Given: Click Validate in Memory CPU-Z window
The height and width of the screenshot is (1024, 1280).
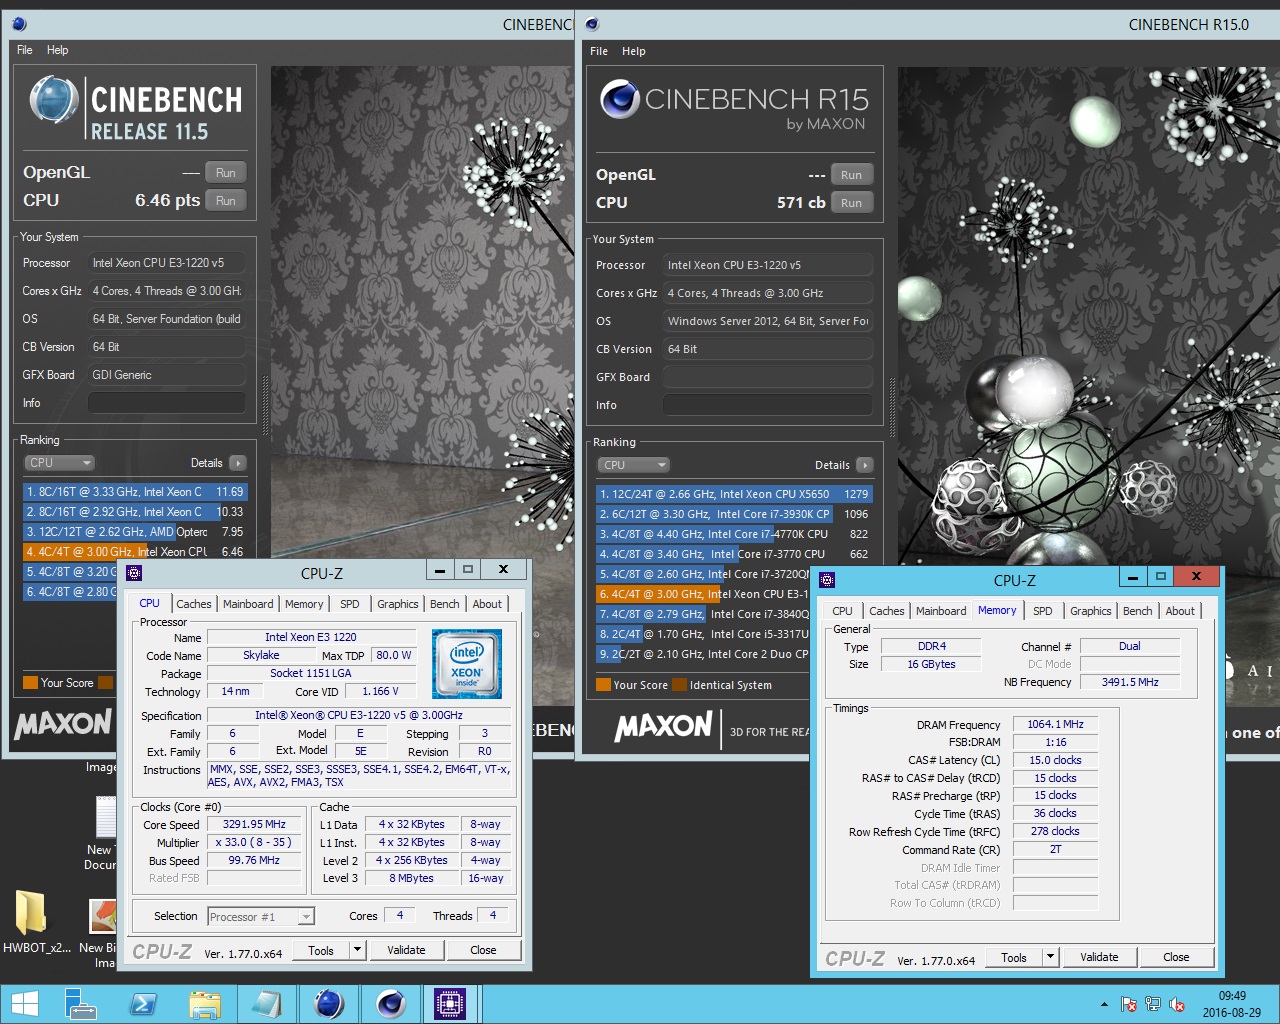Looking at the screenshot, I should point(1099,957).
